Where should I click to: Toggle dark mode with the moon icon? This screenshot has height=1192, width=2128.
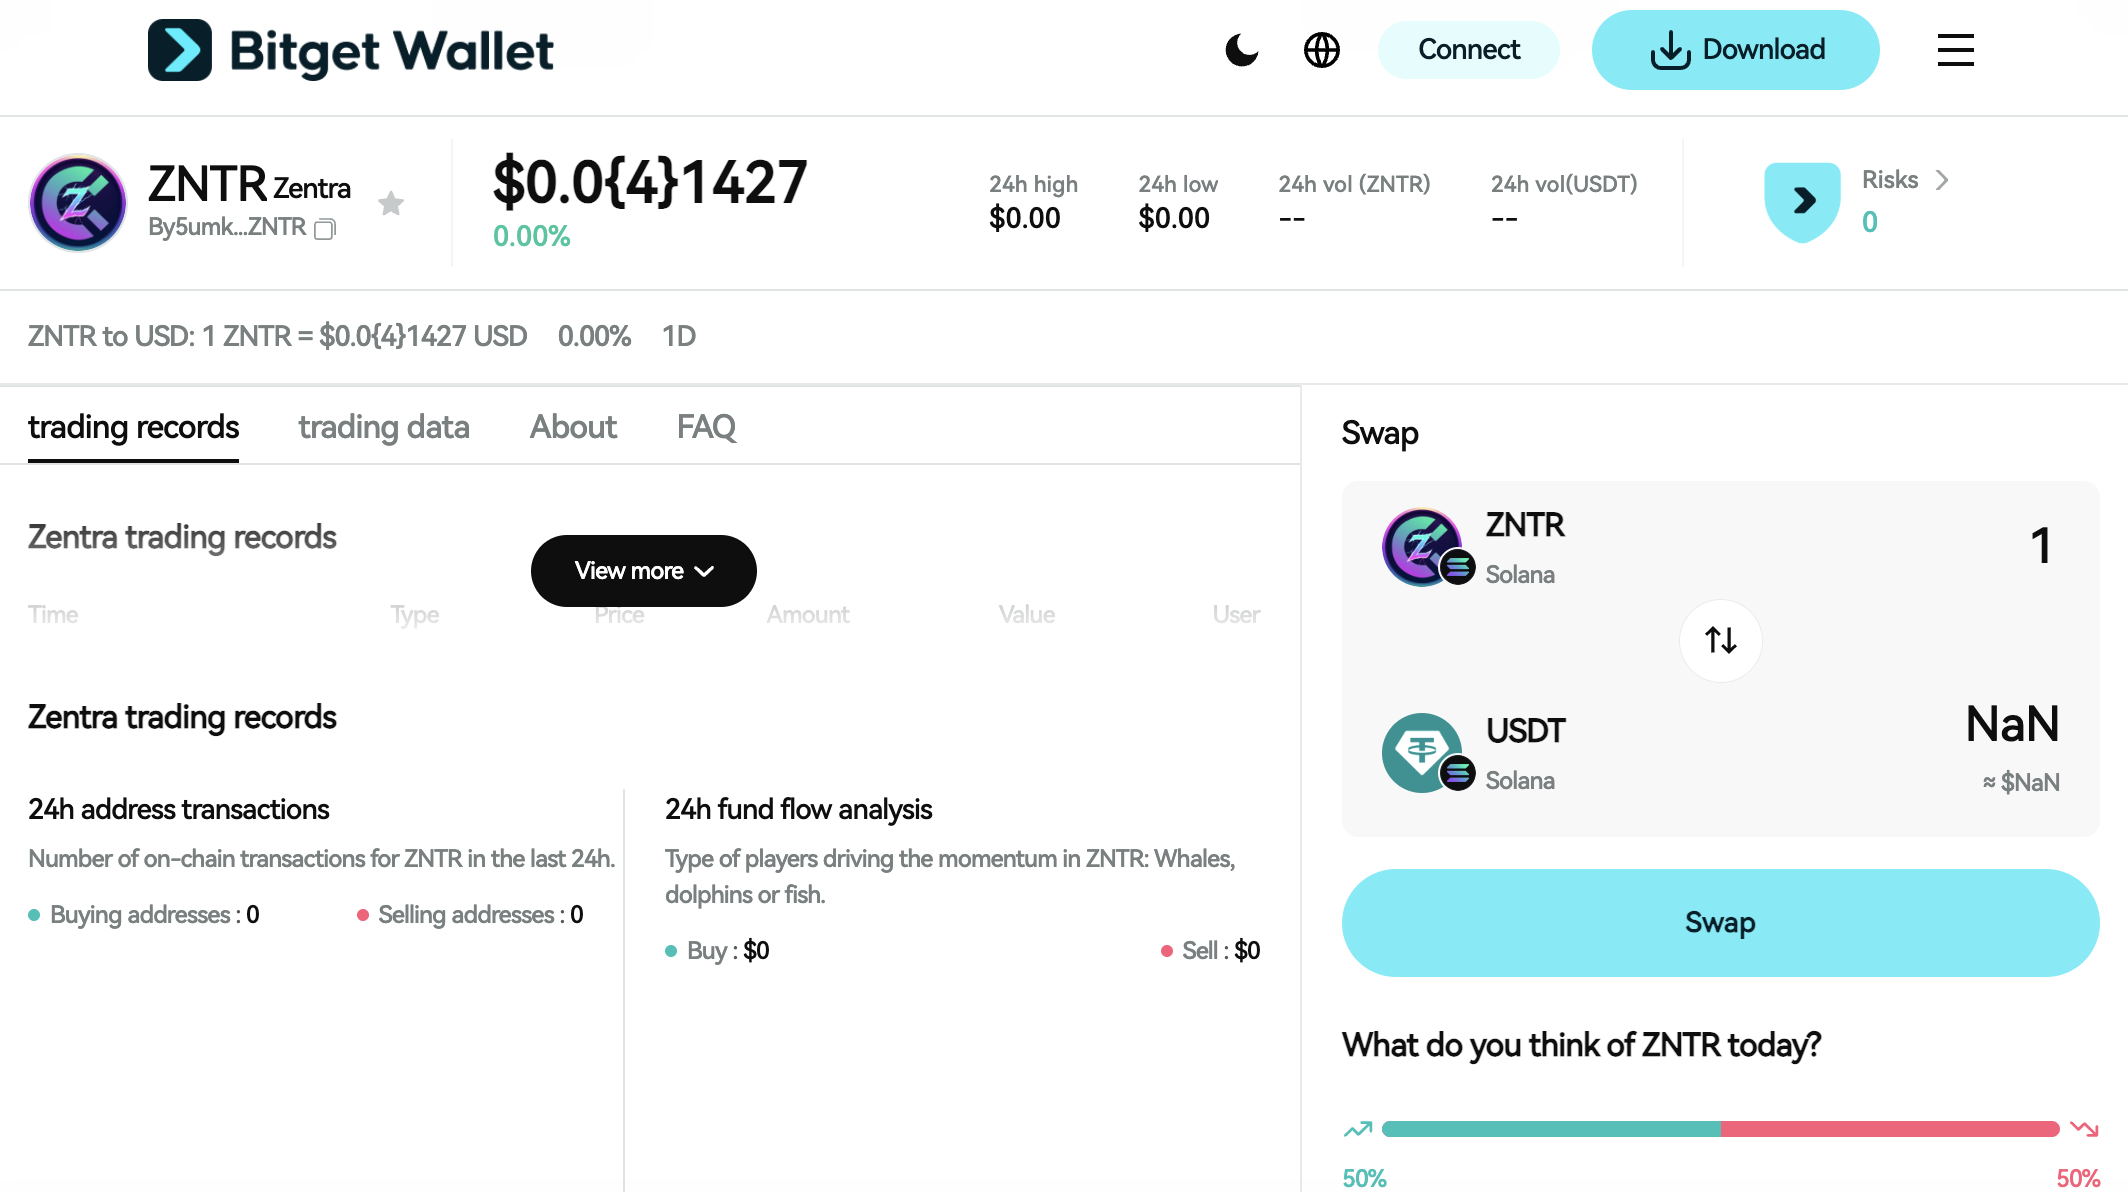click(x=1242, y=49)
